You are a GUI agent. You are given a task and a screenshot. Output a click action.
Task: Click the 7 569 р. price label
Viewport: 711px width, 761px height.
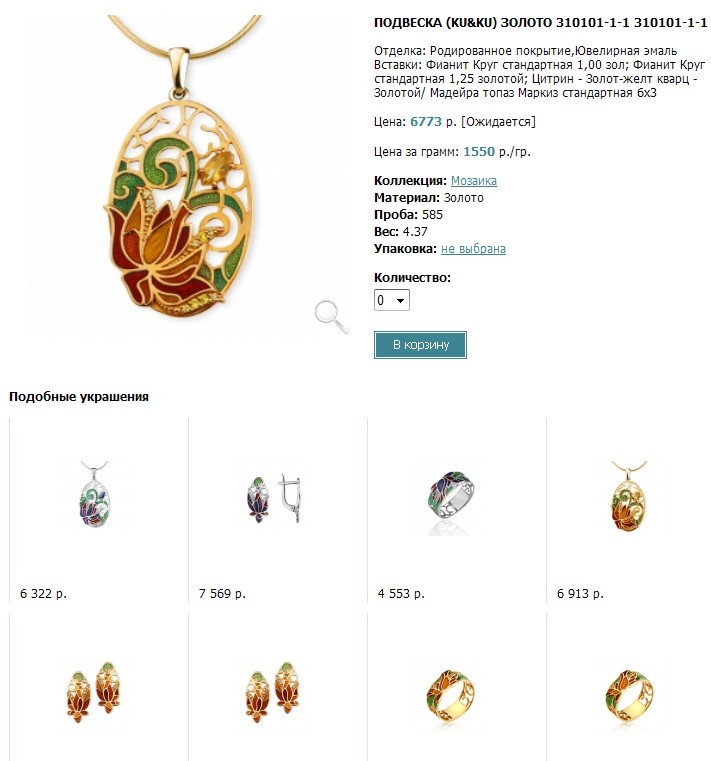222,594
